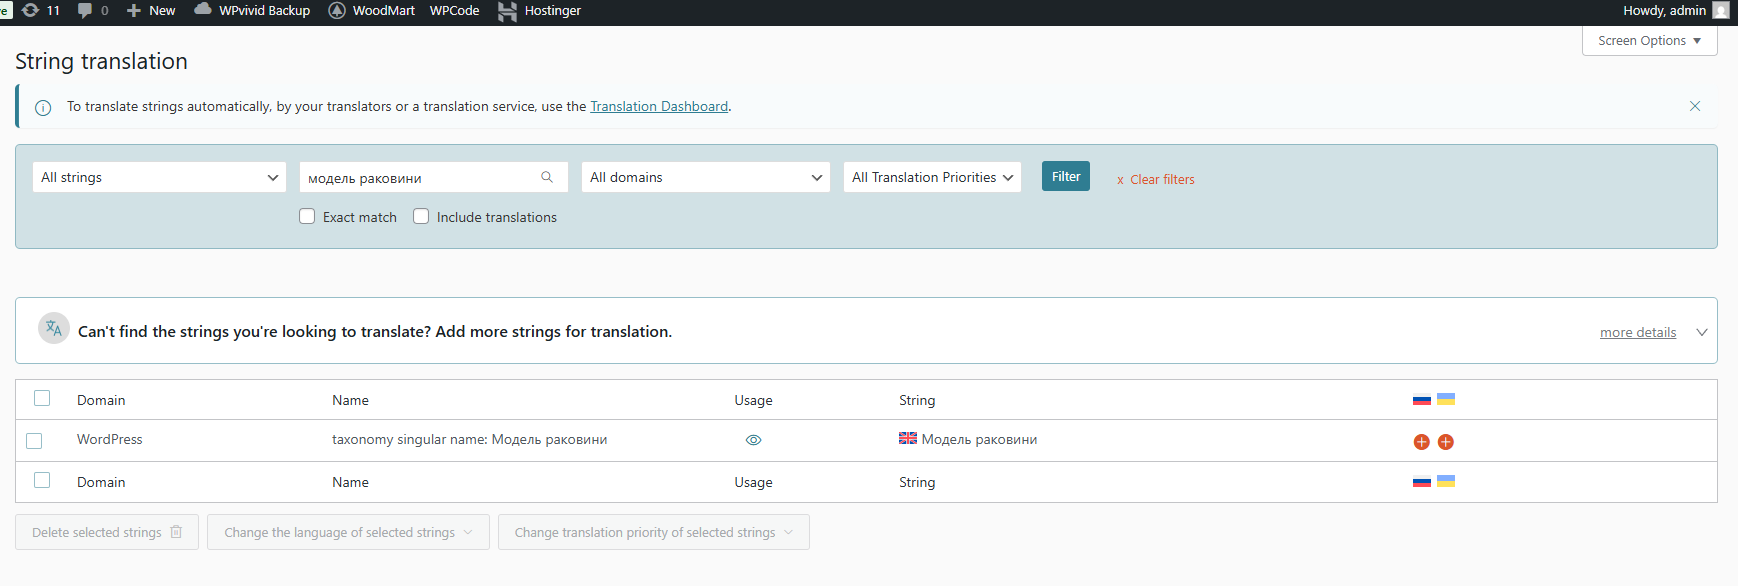Expand the All Translation Priorities dropdown
This screenshot has width=1738, height=586.
pos(931,177)
